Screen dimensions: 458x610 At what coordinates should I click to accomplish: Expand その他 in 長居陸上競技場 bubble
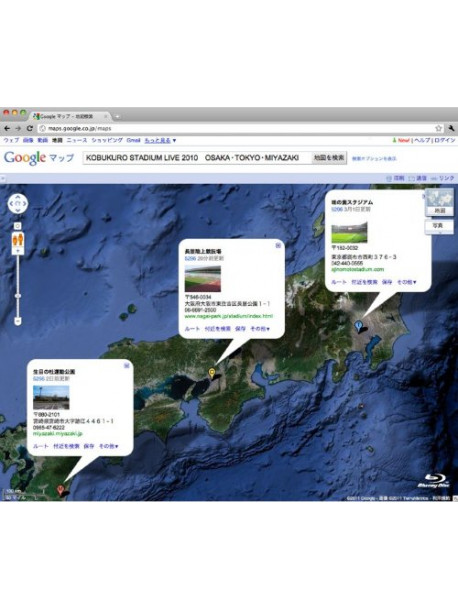260,329
